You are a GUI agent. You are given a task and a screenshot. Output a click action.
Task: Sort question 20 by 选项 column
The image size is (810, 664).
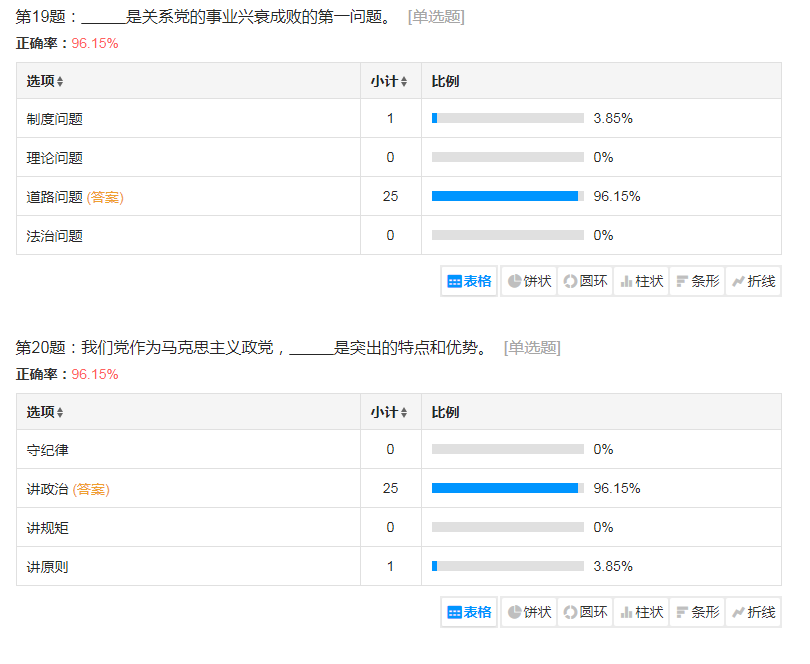coord(45,412)
